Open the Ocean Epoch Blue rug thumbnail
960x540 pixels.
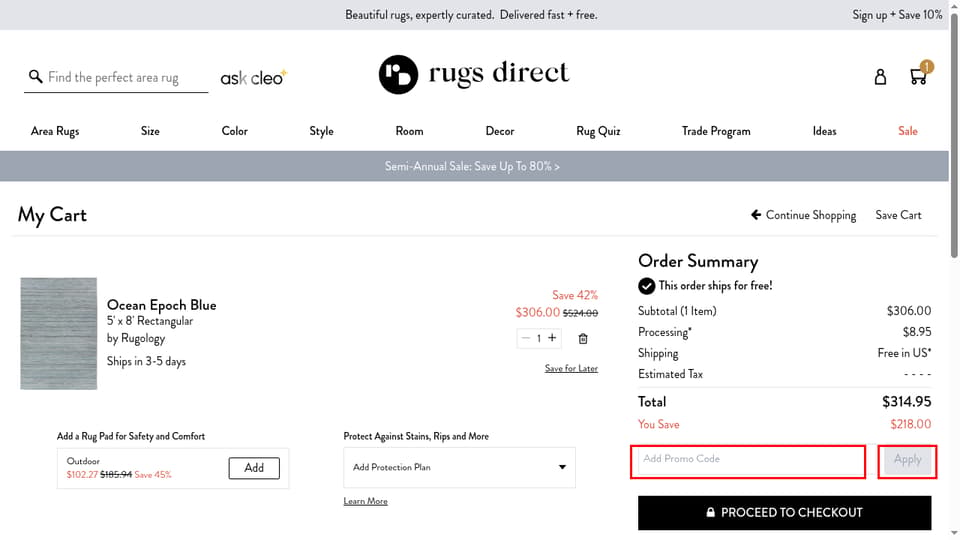(x=59, y=333)
